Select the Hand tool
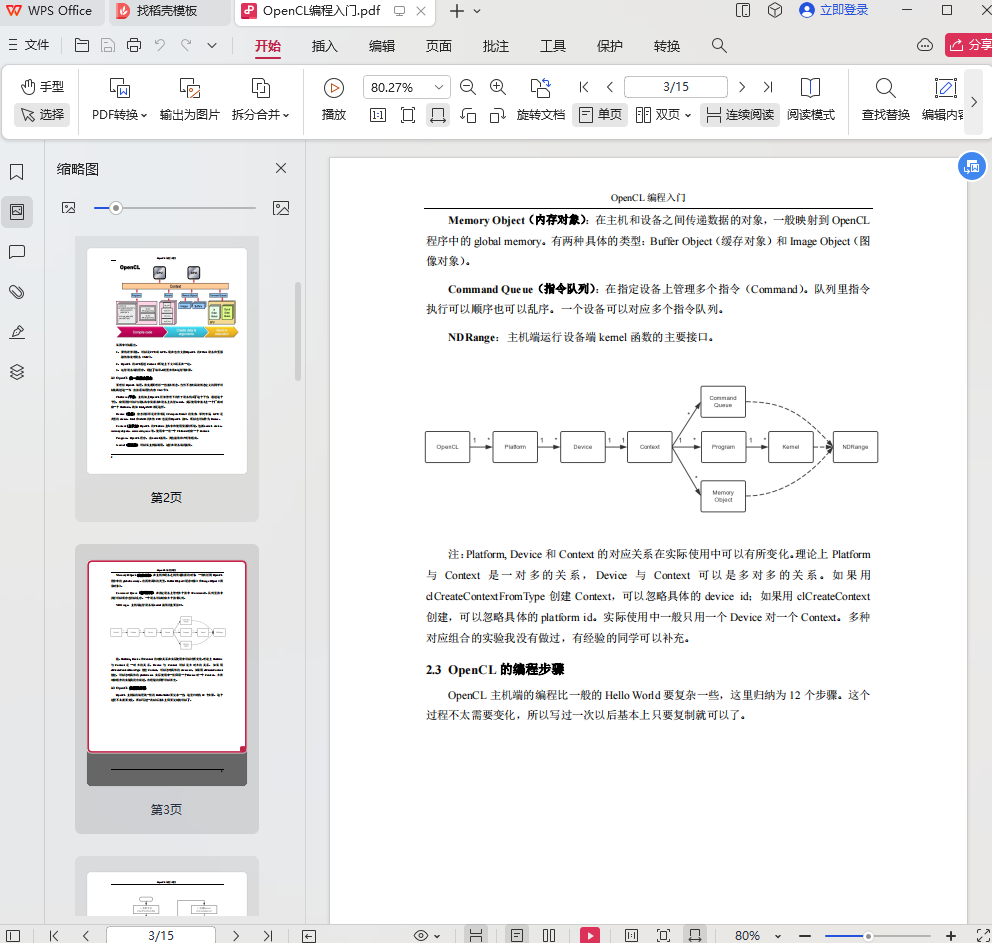 pos(42,87)
